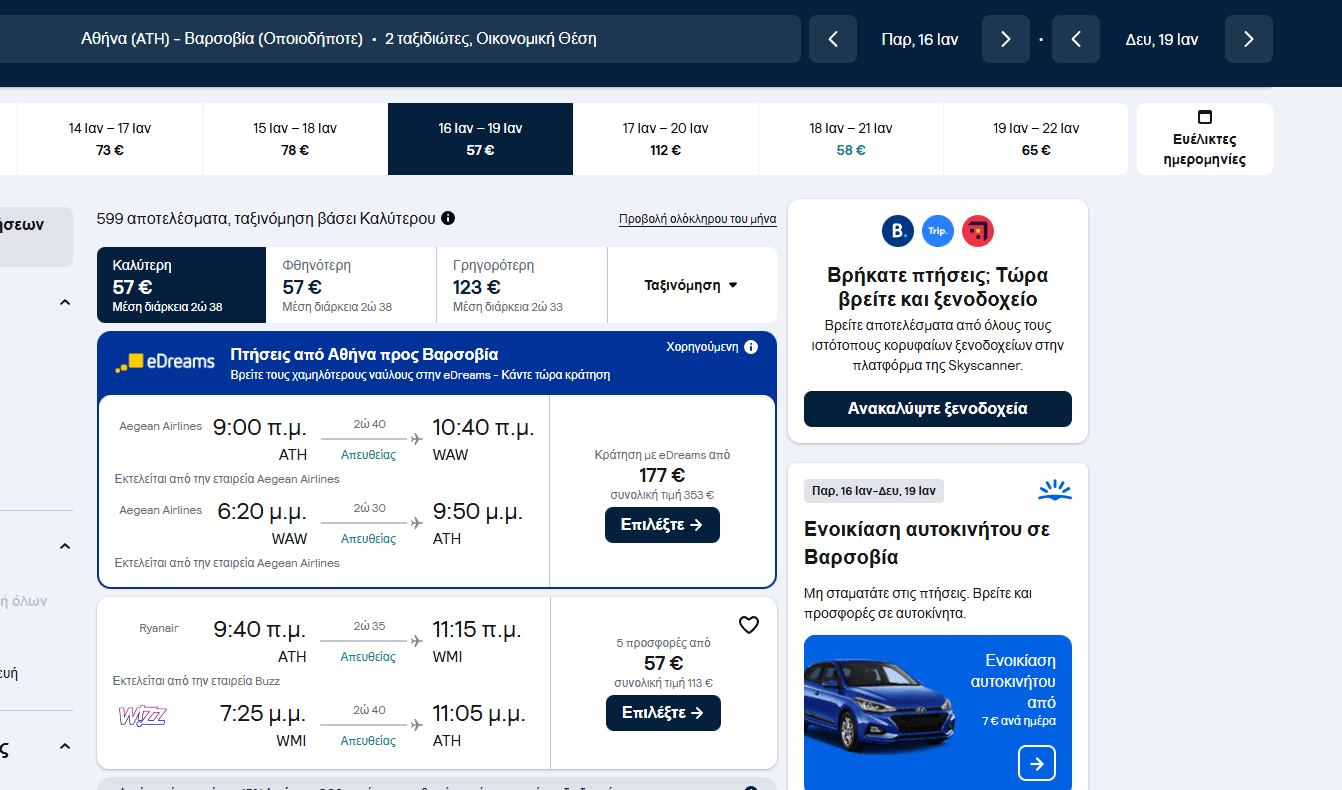Open Προβολή ολόκληρου του μήνα link

pos(697,219)
